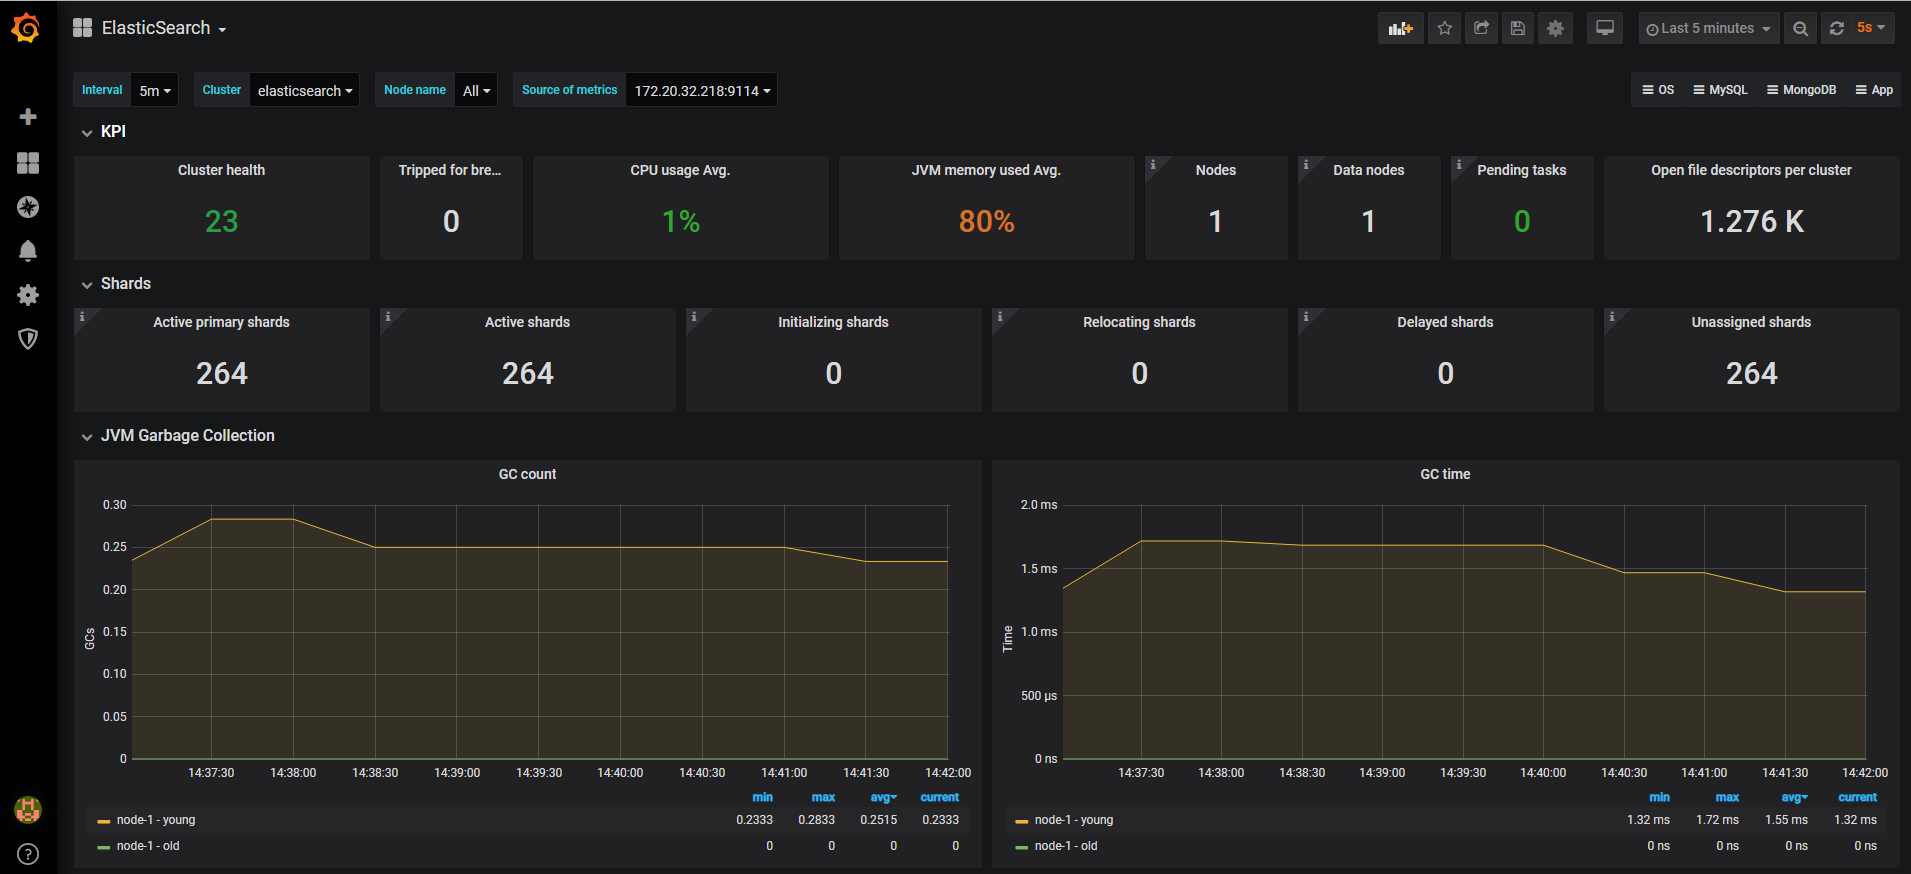Sort GC count legend by avg column
The height and width of the screenshot is (874, 1911).
coord(884,797)
